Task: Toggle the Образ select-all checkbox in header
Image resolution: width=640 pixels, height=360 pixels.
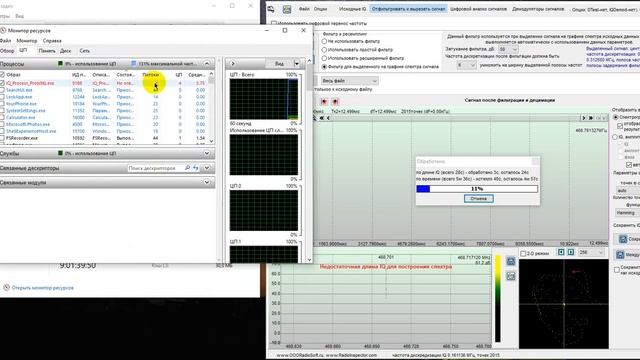Action: (x=2, y=75)
